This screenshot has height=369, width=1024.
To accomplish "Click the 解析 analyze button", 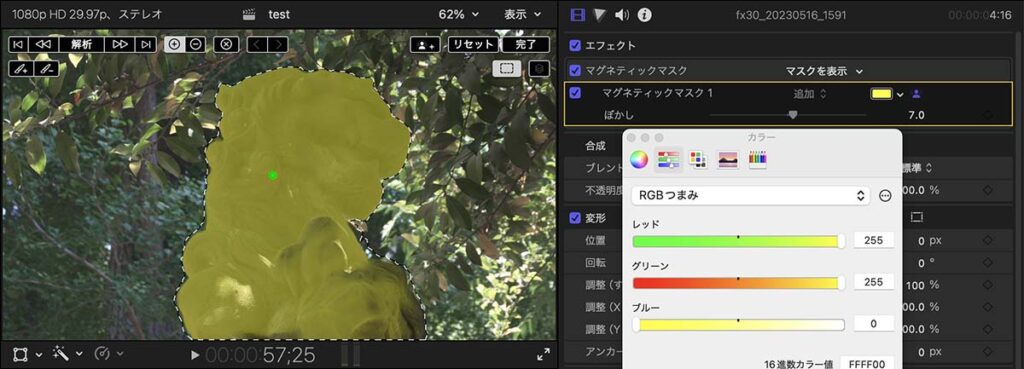I will click(82, 44).
